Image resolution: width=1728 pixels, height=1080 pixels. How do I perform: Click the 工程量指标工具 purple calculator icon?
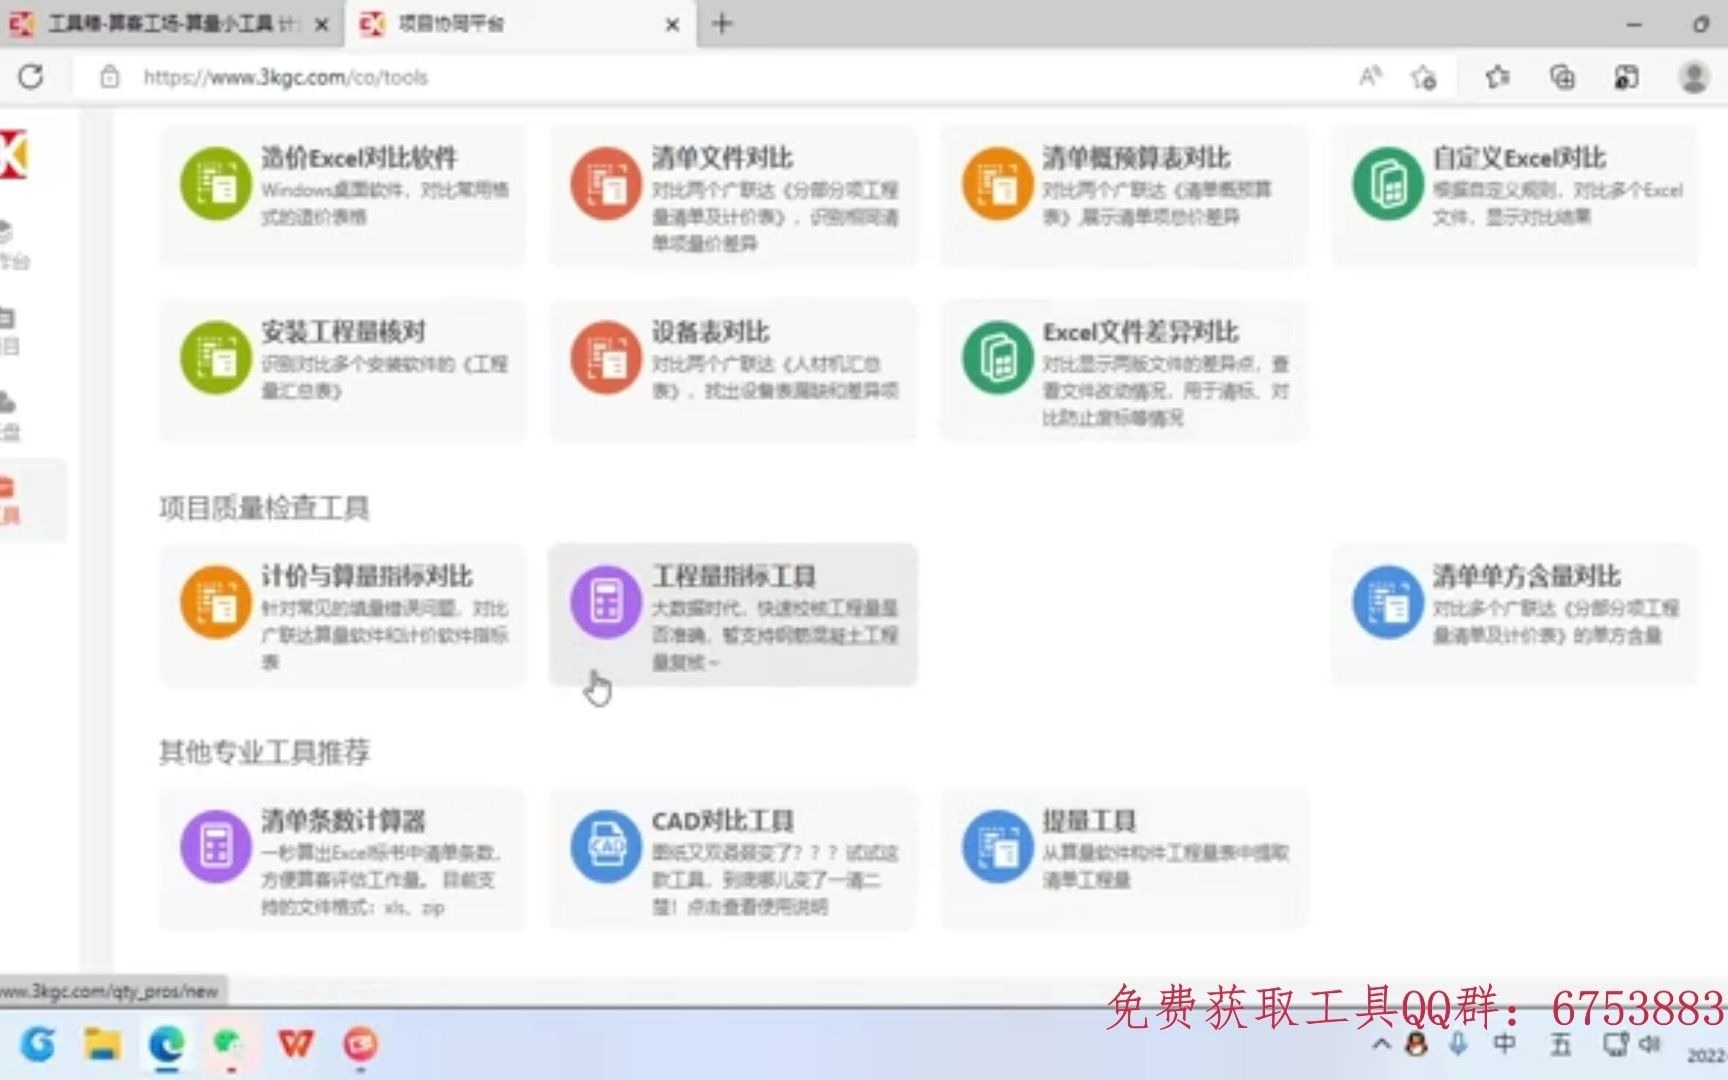click(x=606, y=601)
